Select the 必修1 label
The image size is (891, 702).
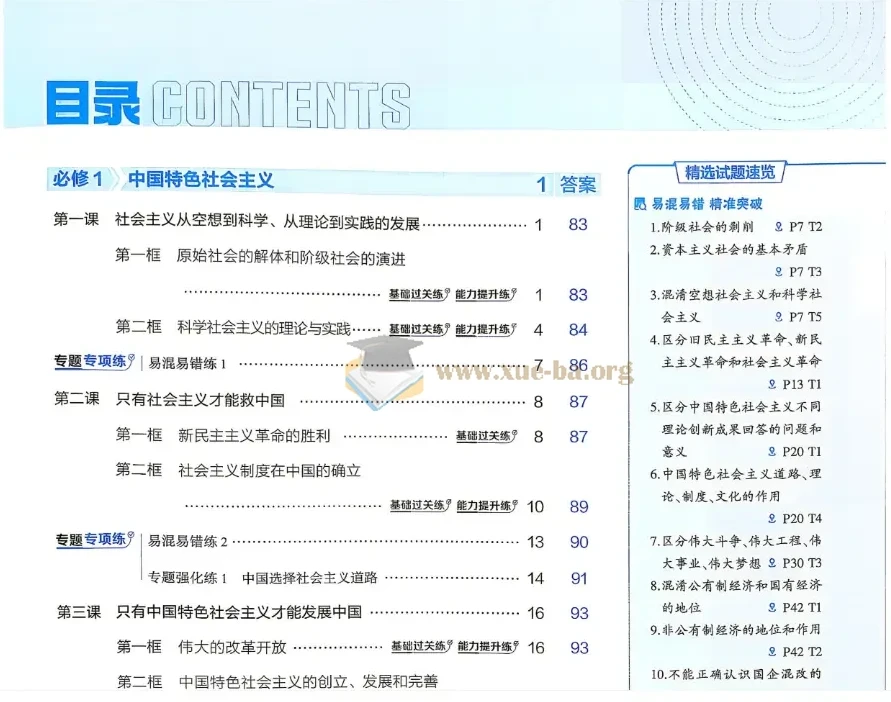tap(78, 179)
